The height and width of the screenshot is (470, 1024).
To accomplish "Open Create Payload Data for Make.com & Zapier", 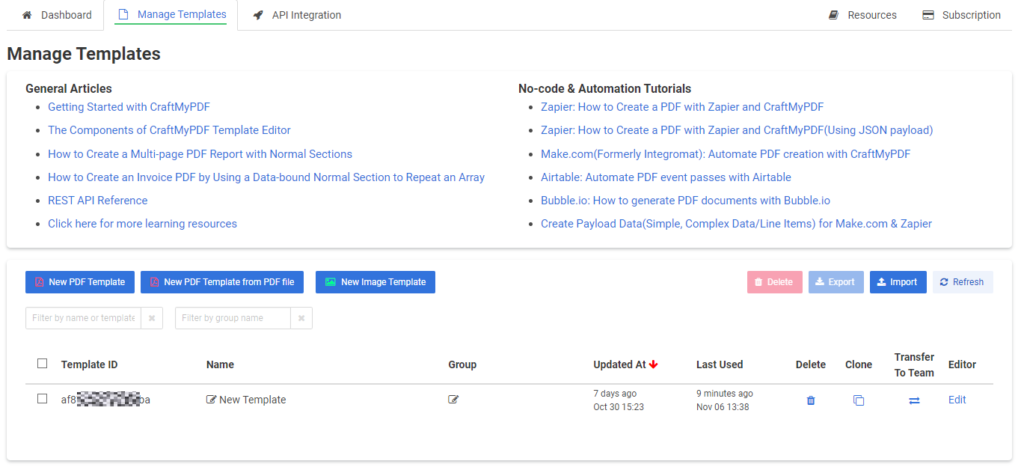I will pyautogui.click(x=736, y=224).
